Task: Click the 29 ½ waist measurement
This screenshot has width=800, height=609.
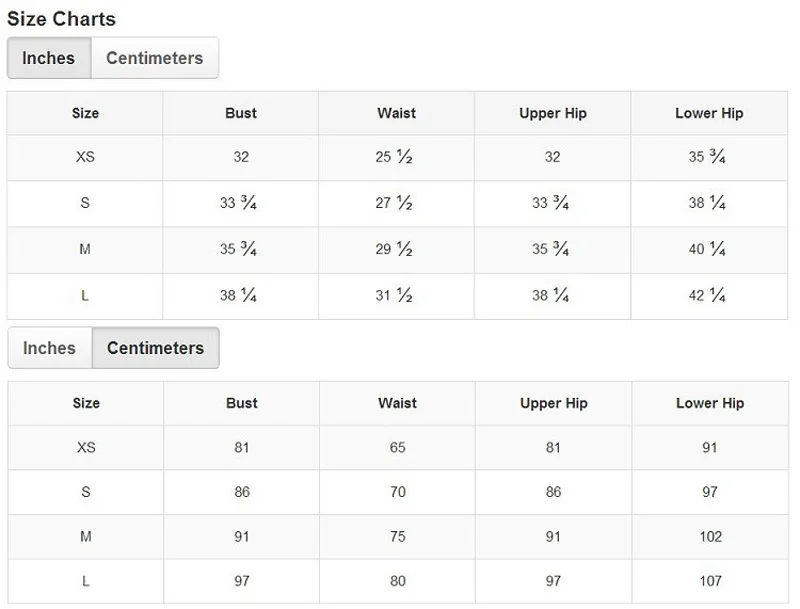Action: 396,249
